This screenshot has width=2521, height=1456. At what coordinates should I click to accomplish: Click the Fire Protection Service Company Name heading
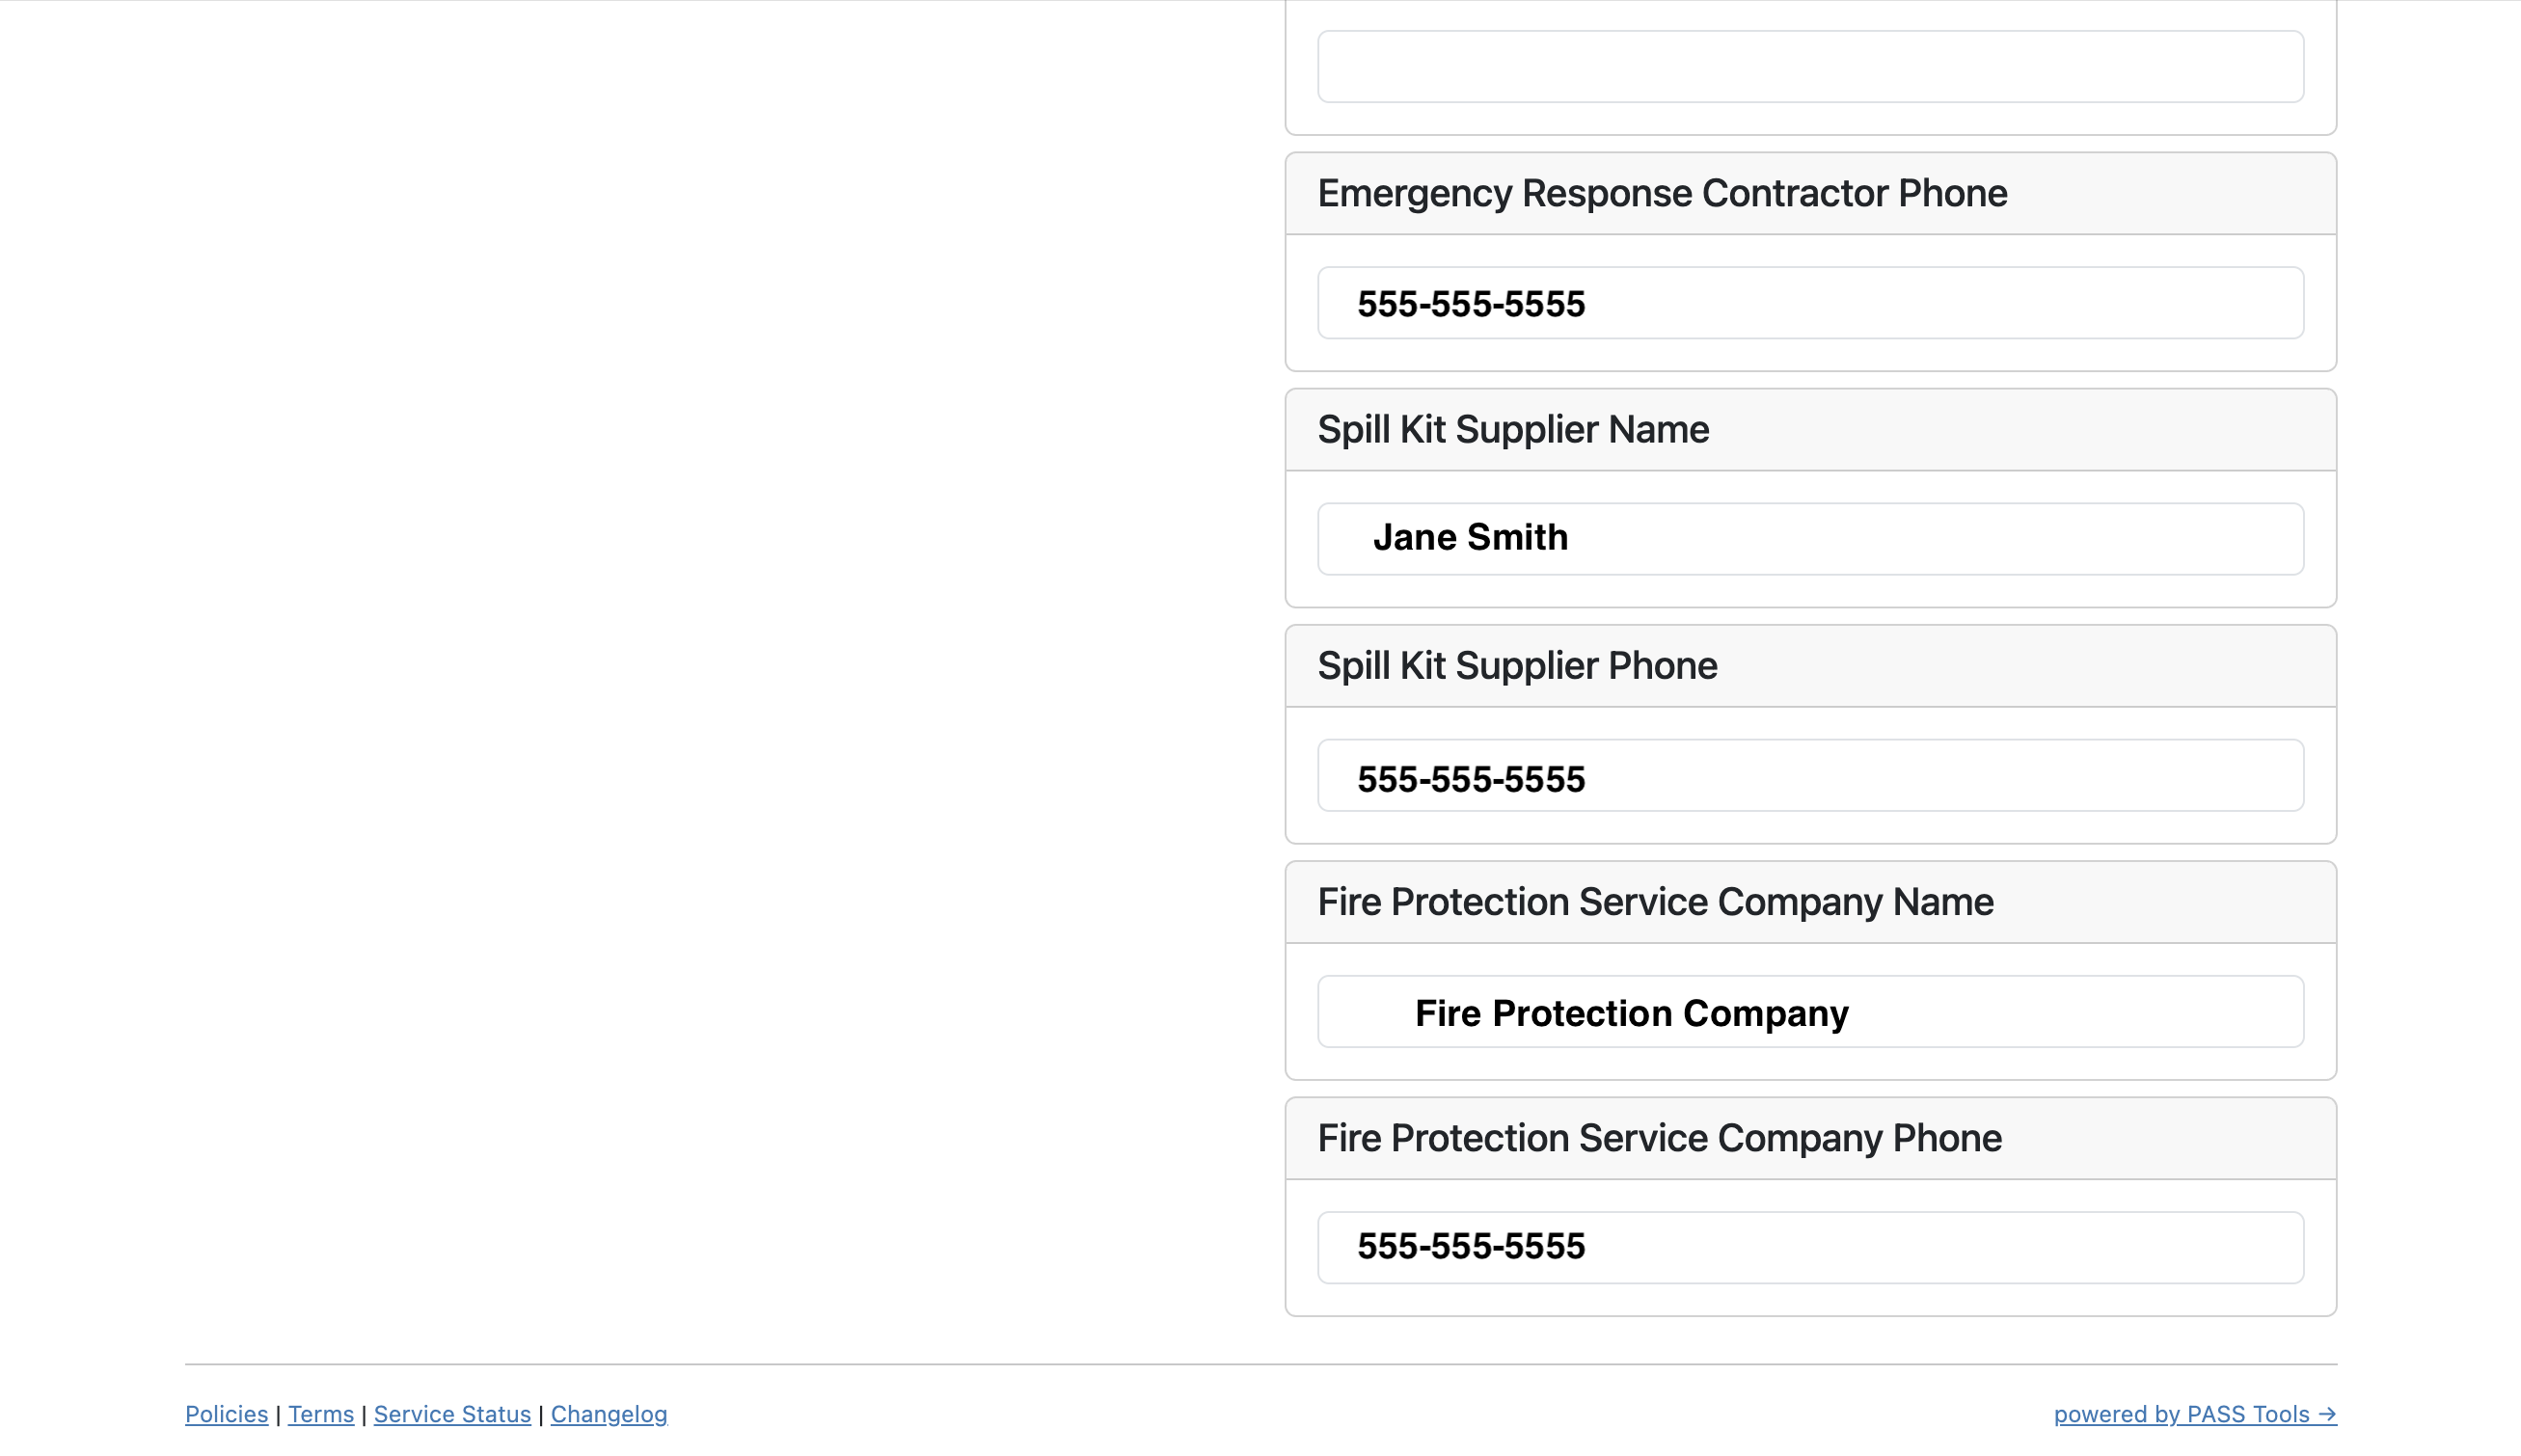(1654, 902)
